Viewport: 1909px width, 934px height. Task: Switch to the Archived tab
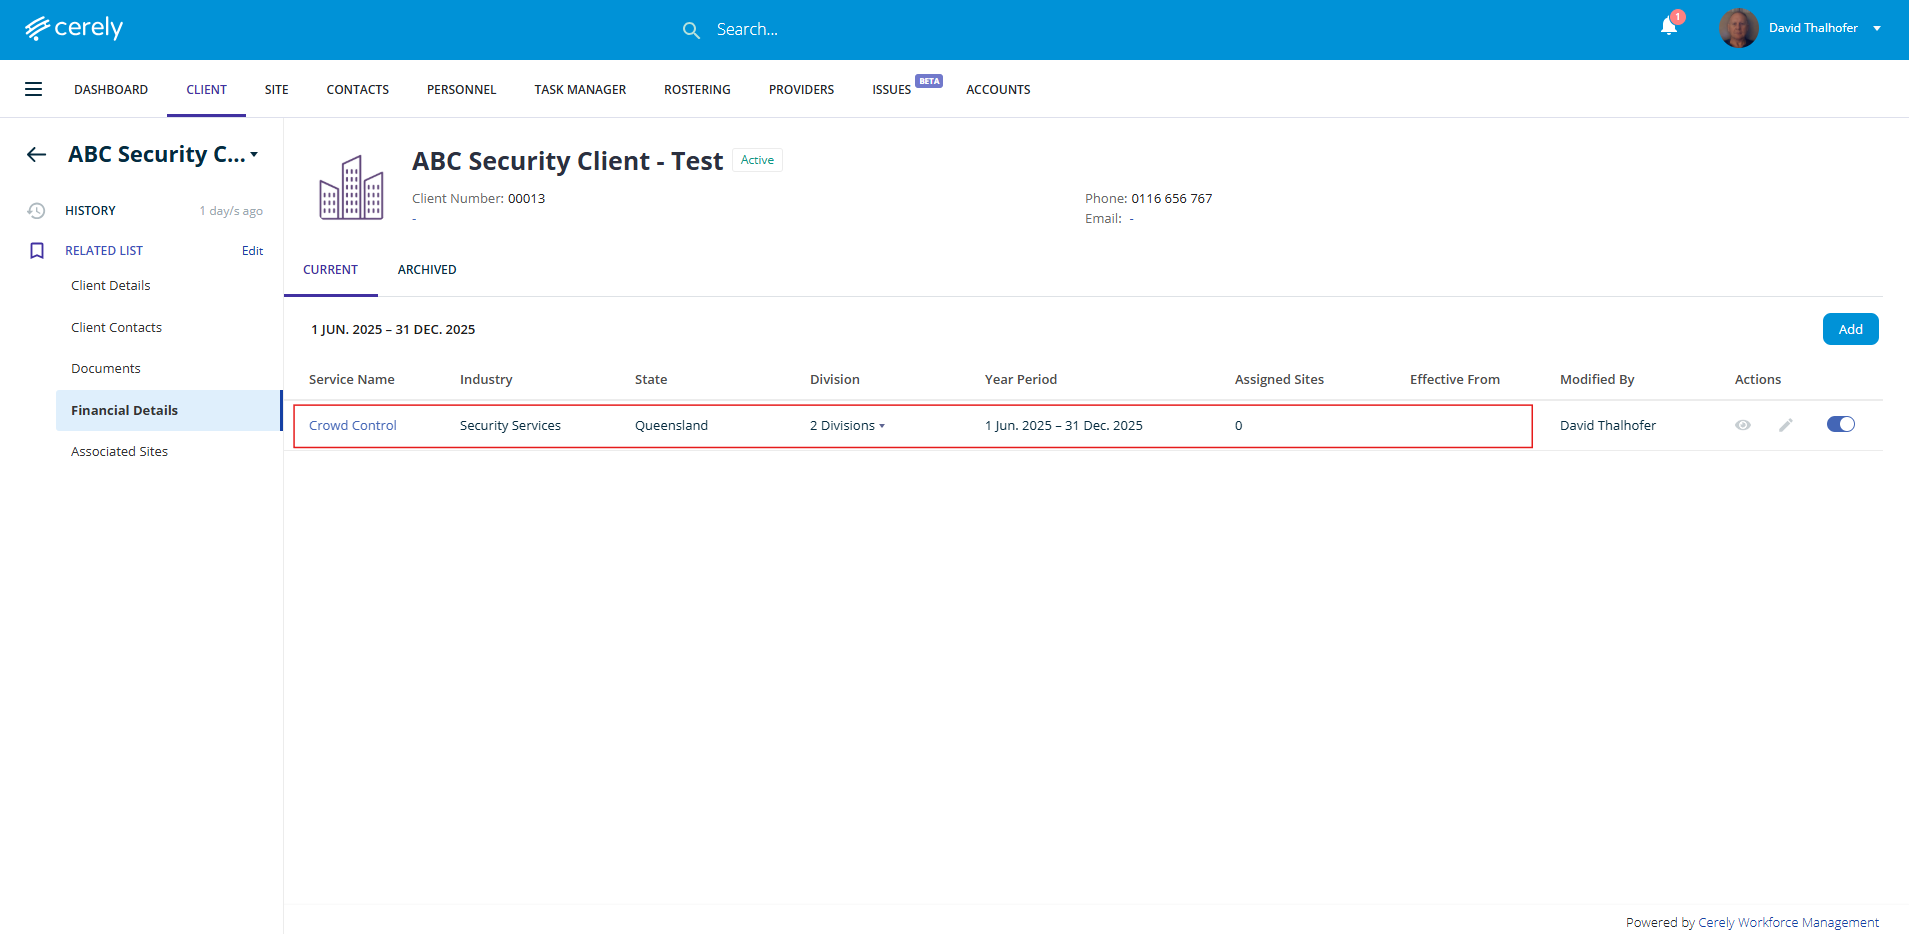click(x=427, y=270)
